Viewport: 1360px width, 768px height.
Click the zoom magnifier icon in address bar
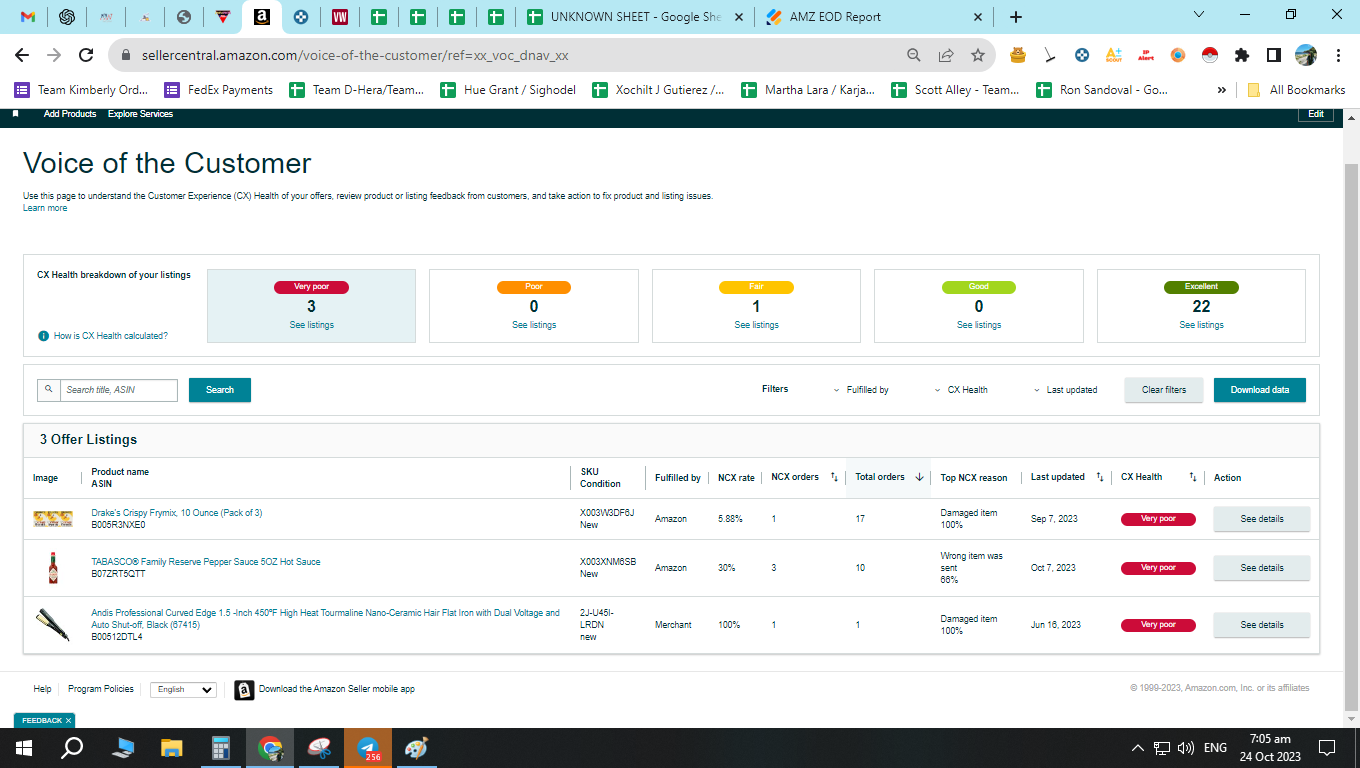914,56
